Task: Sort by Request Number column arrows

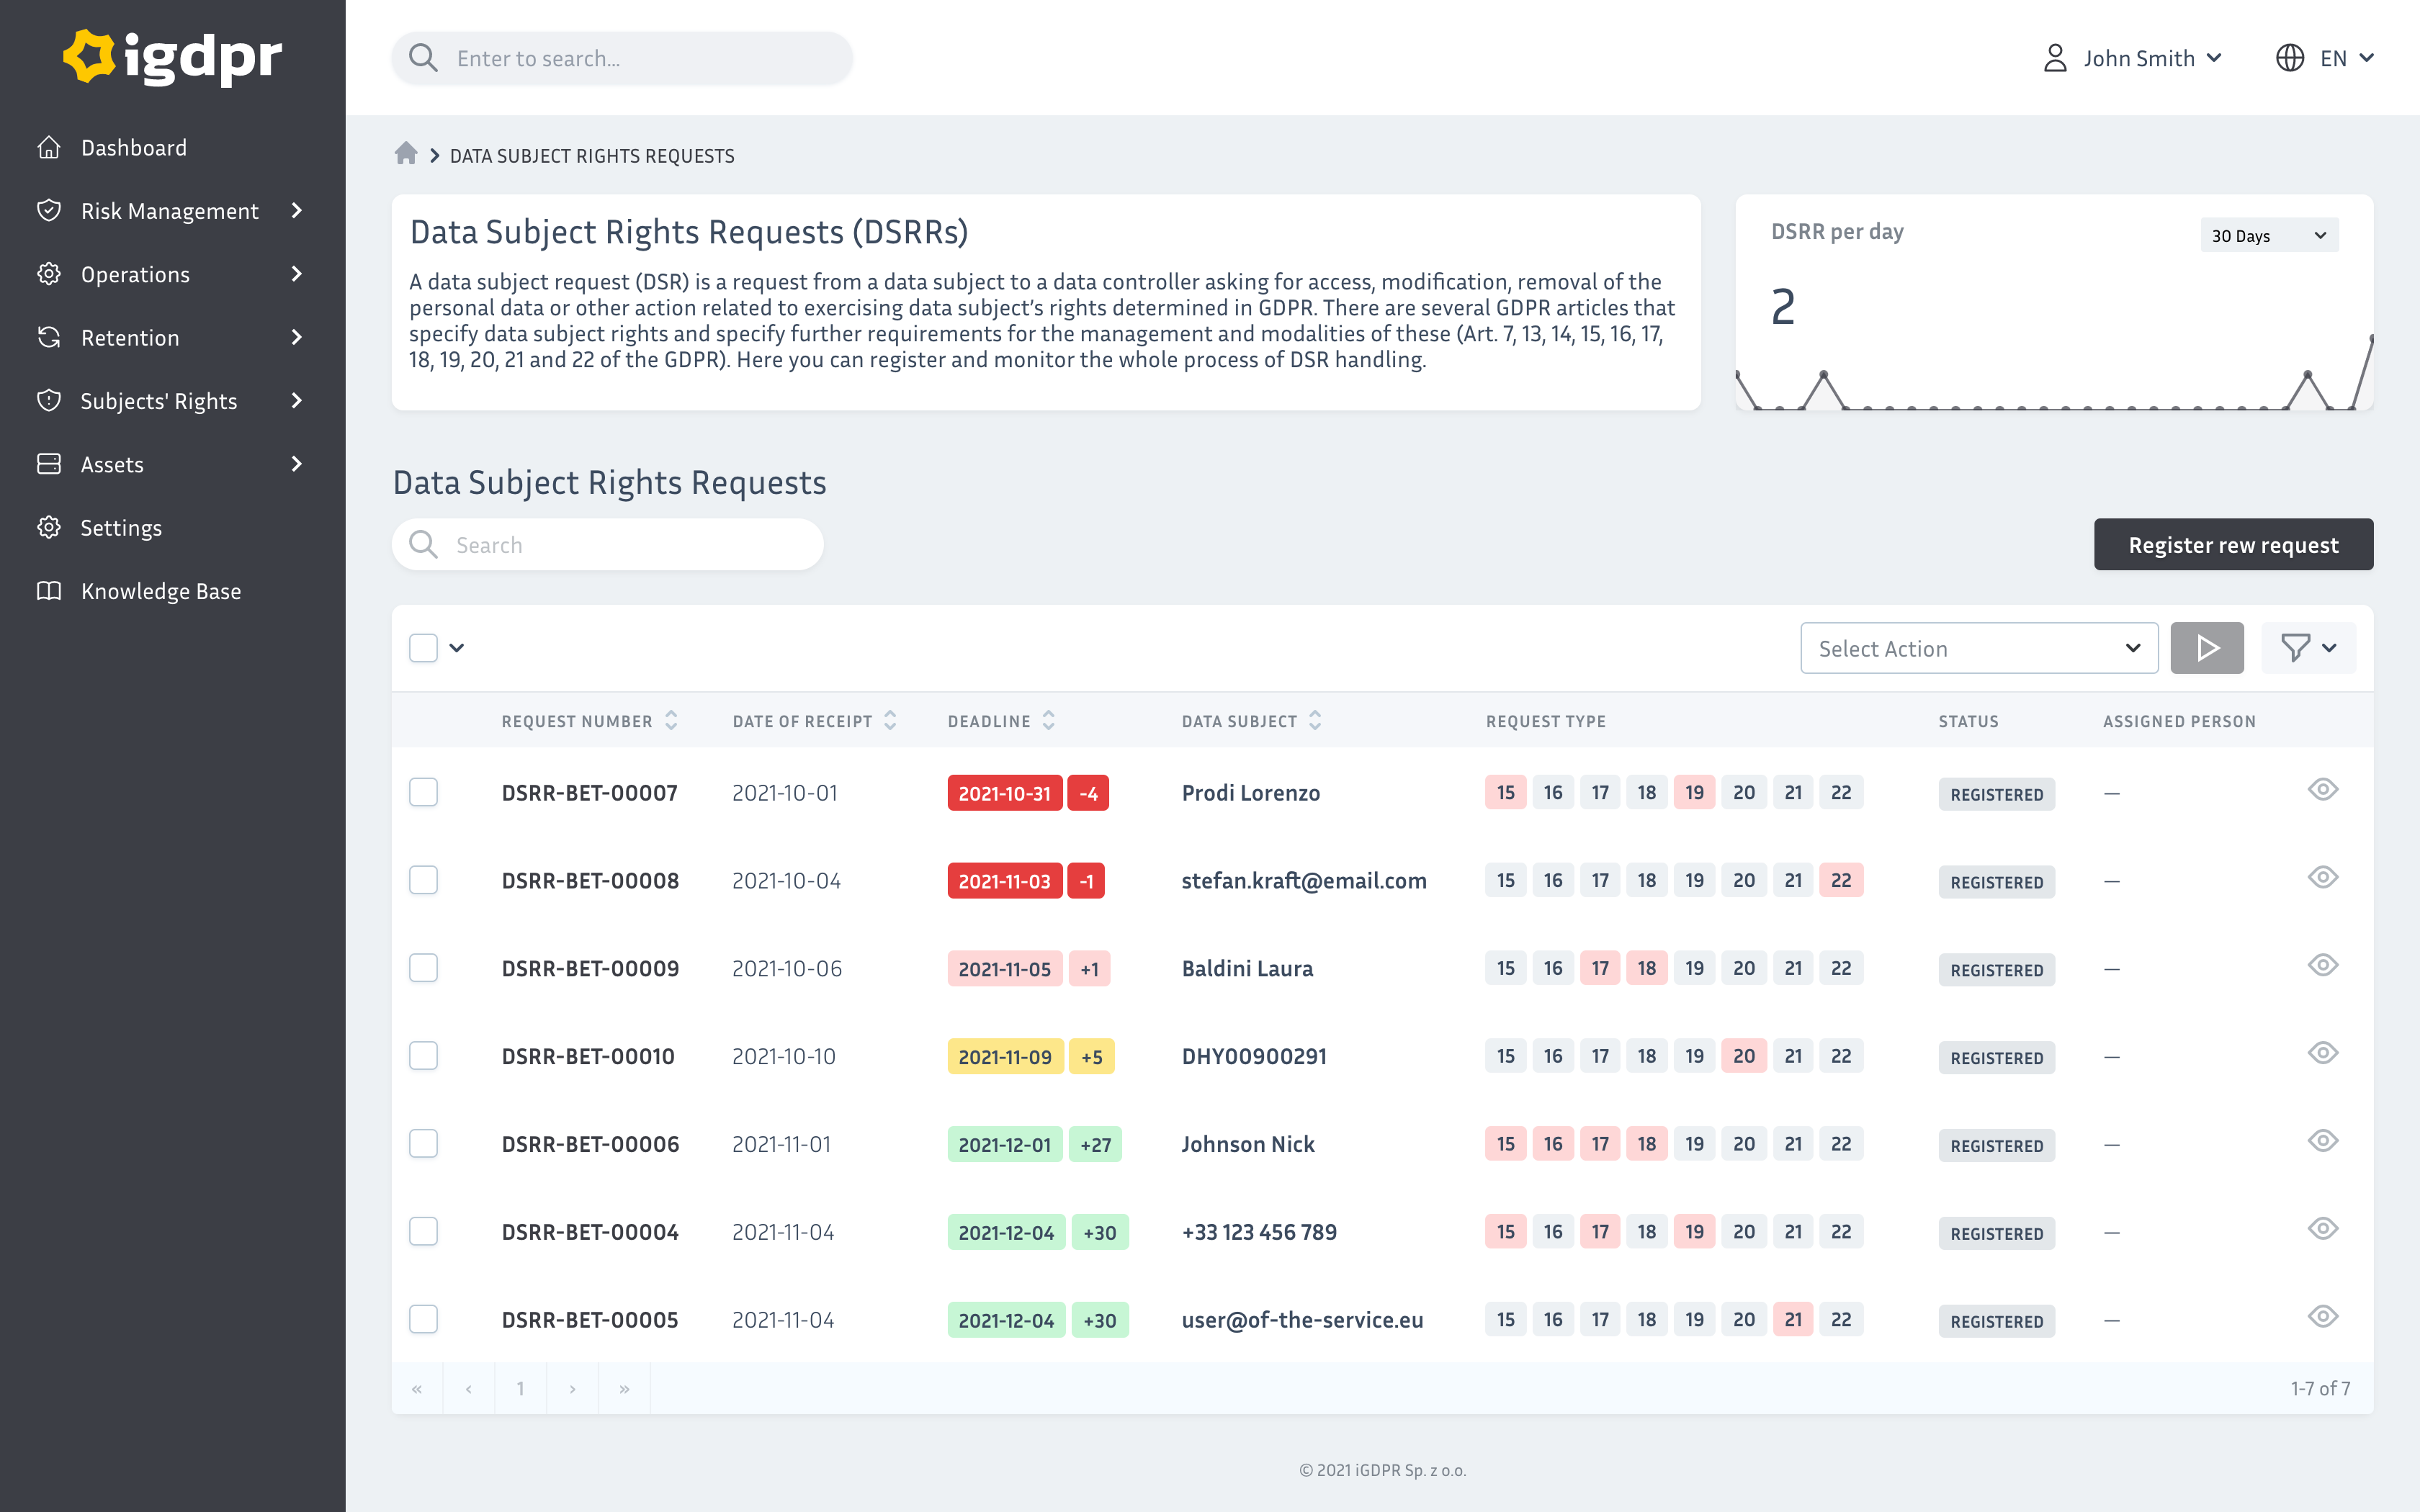Action: coord(672,721)
